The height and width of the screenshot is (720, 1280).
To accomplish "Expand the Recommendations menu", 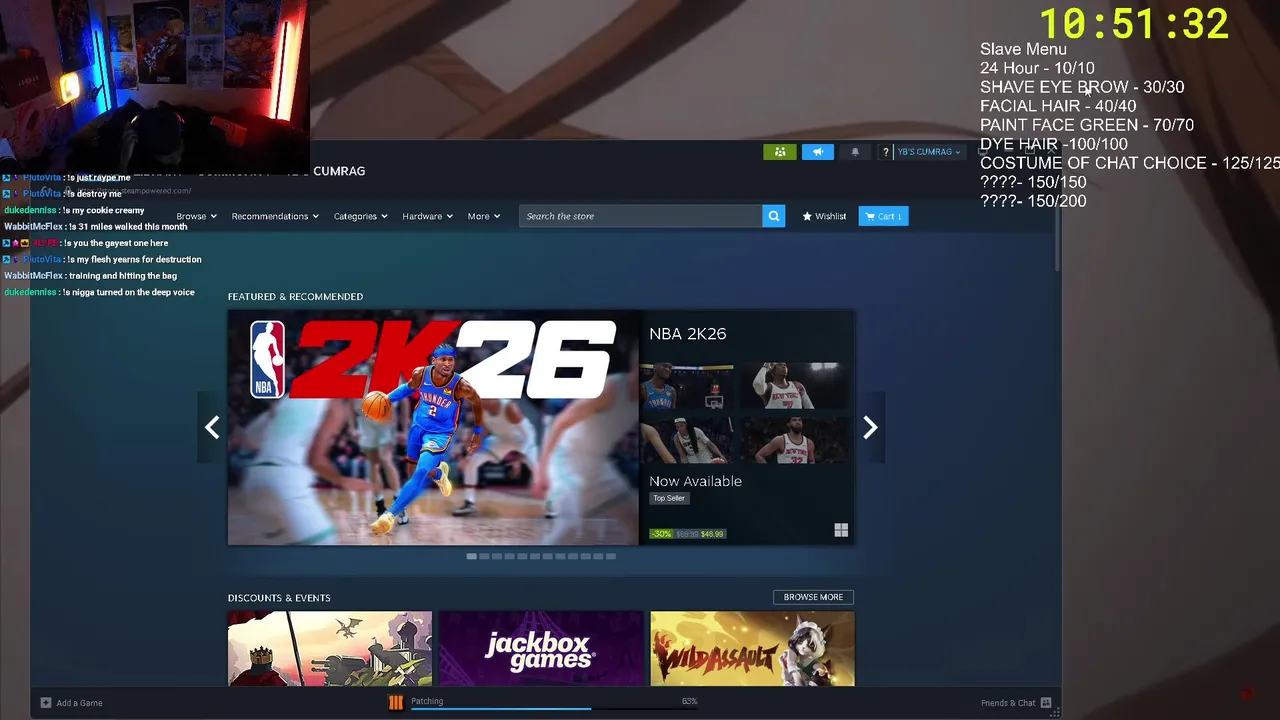I will tap(275, 216).
